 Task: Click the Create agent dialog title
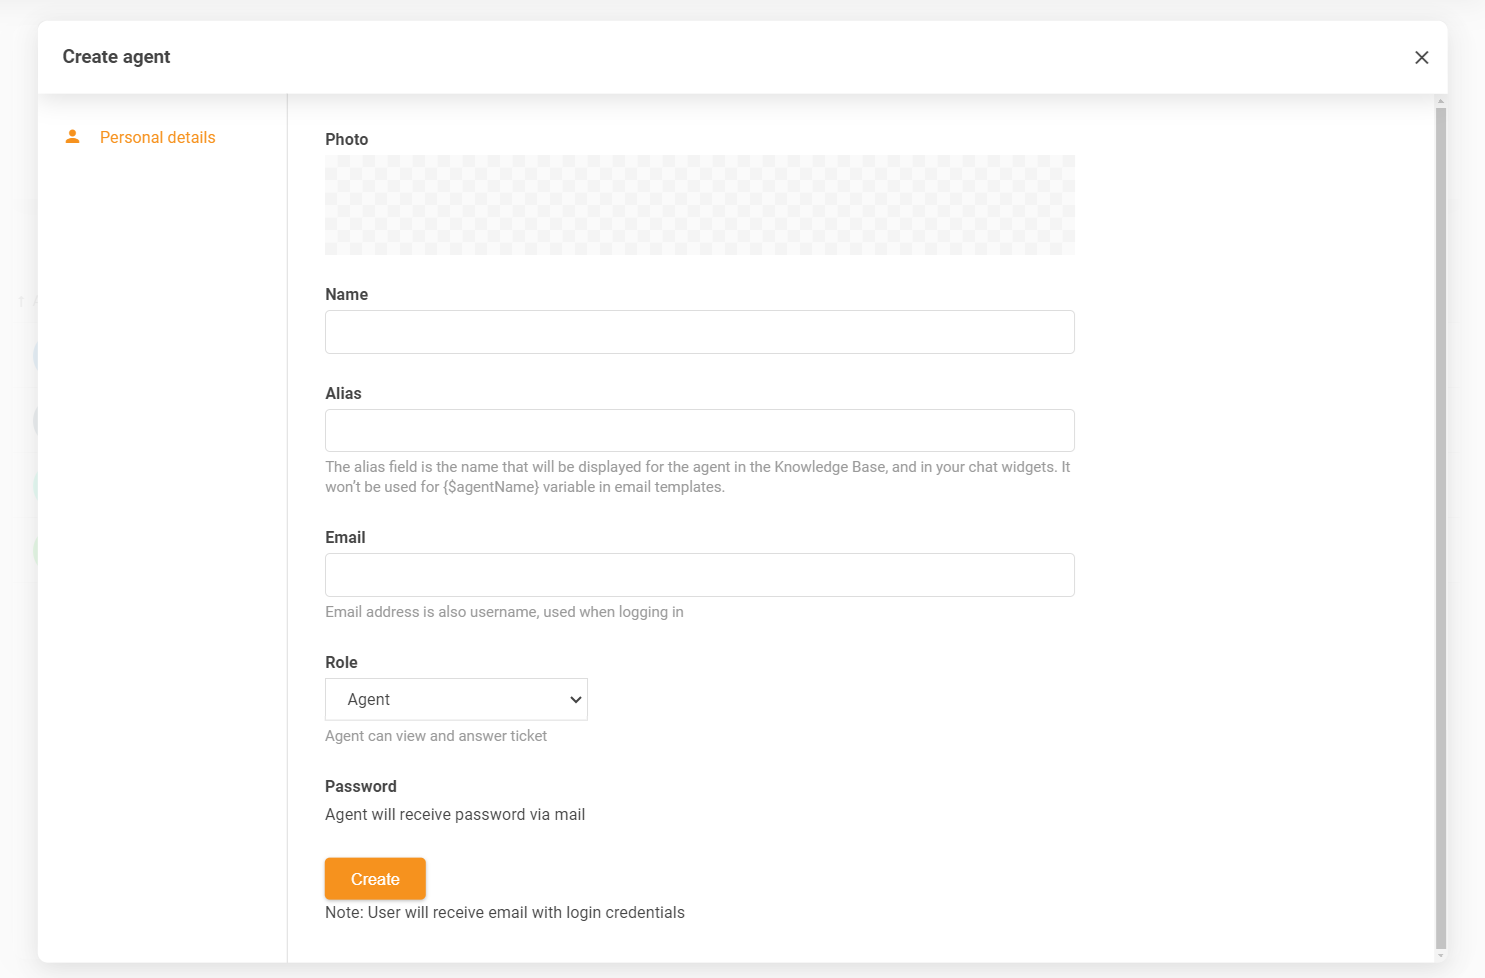click(116, 57)
